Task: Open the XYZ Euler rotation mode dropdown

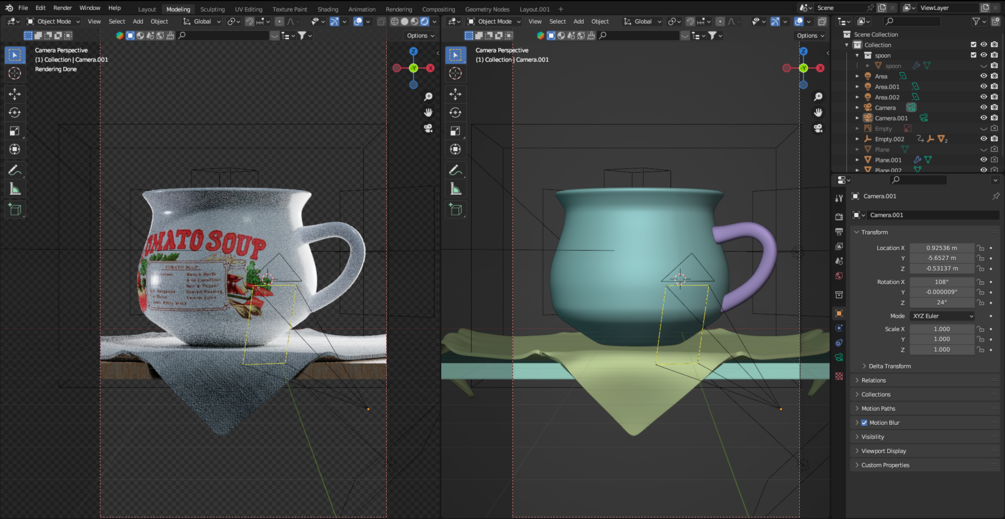Action: point(942,316)
